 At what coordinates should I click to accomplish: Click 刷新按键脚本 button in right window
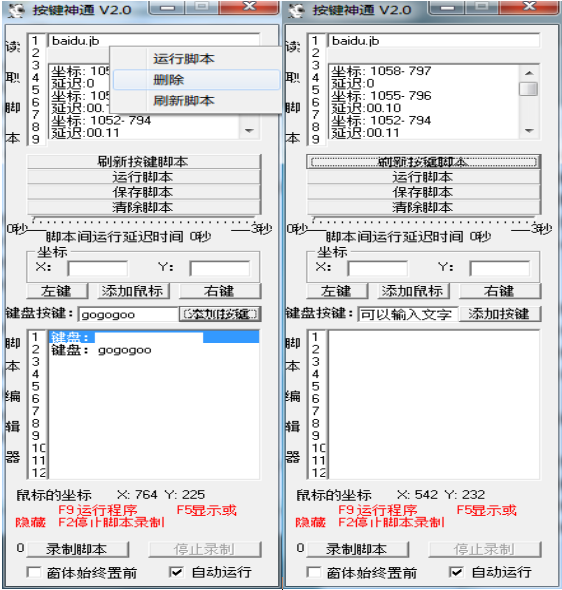tap(424, 162)
